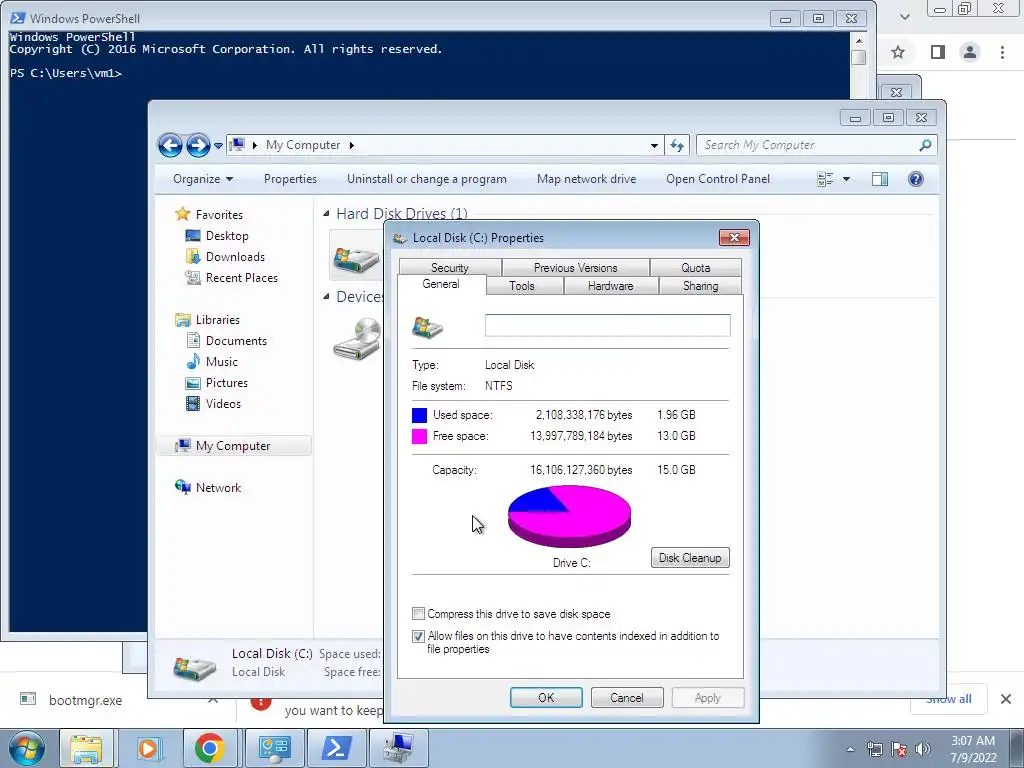1024x768 pixels.
Task: Collapse the Hard Disk Drives group
Action: point(327,214)
